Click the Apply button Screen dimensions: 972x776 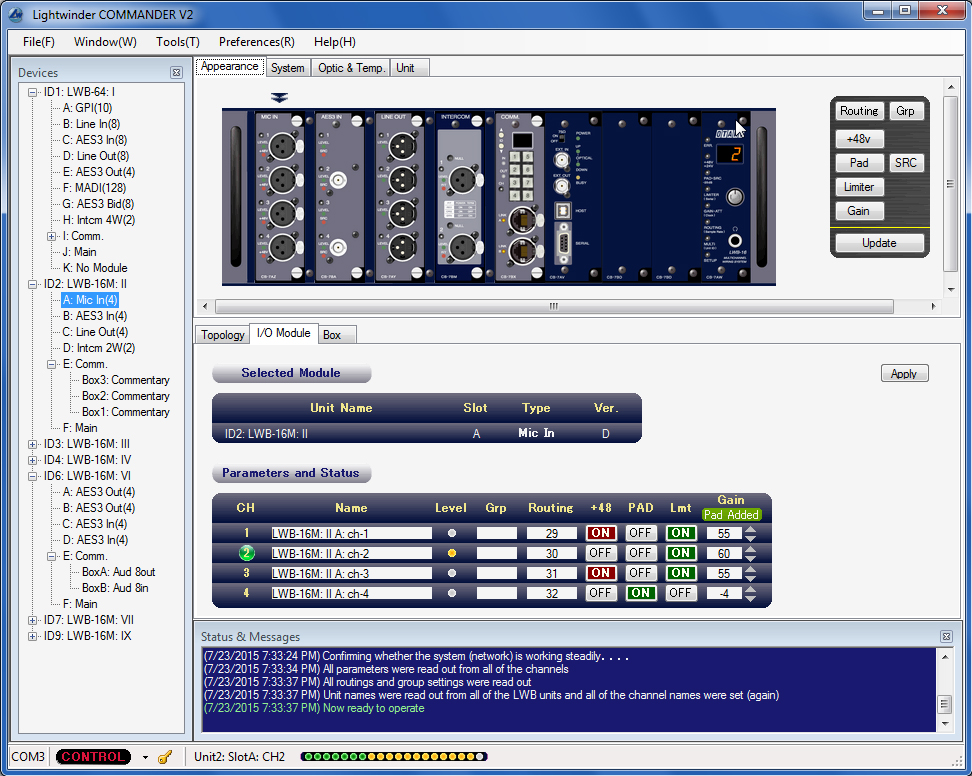tap(904, 374)
